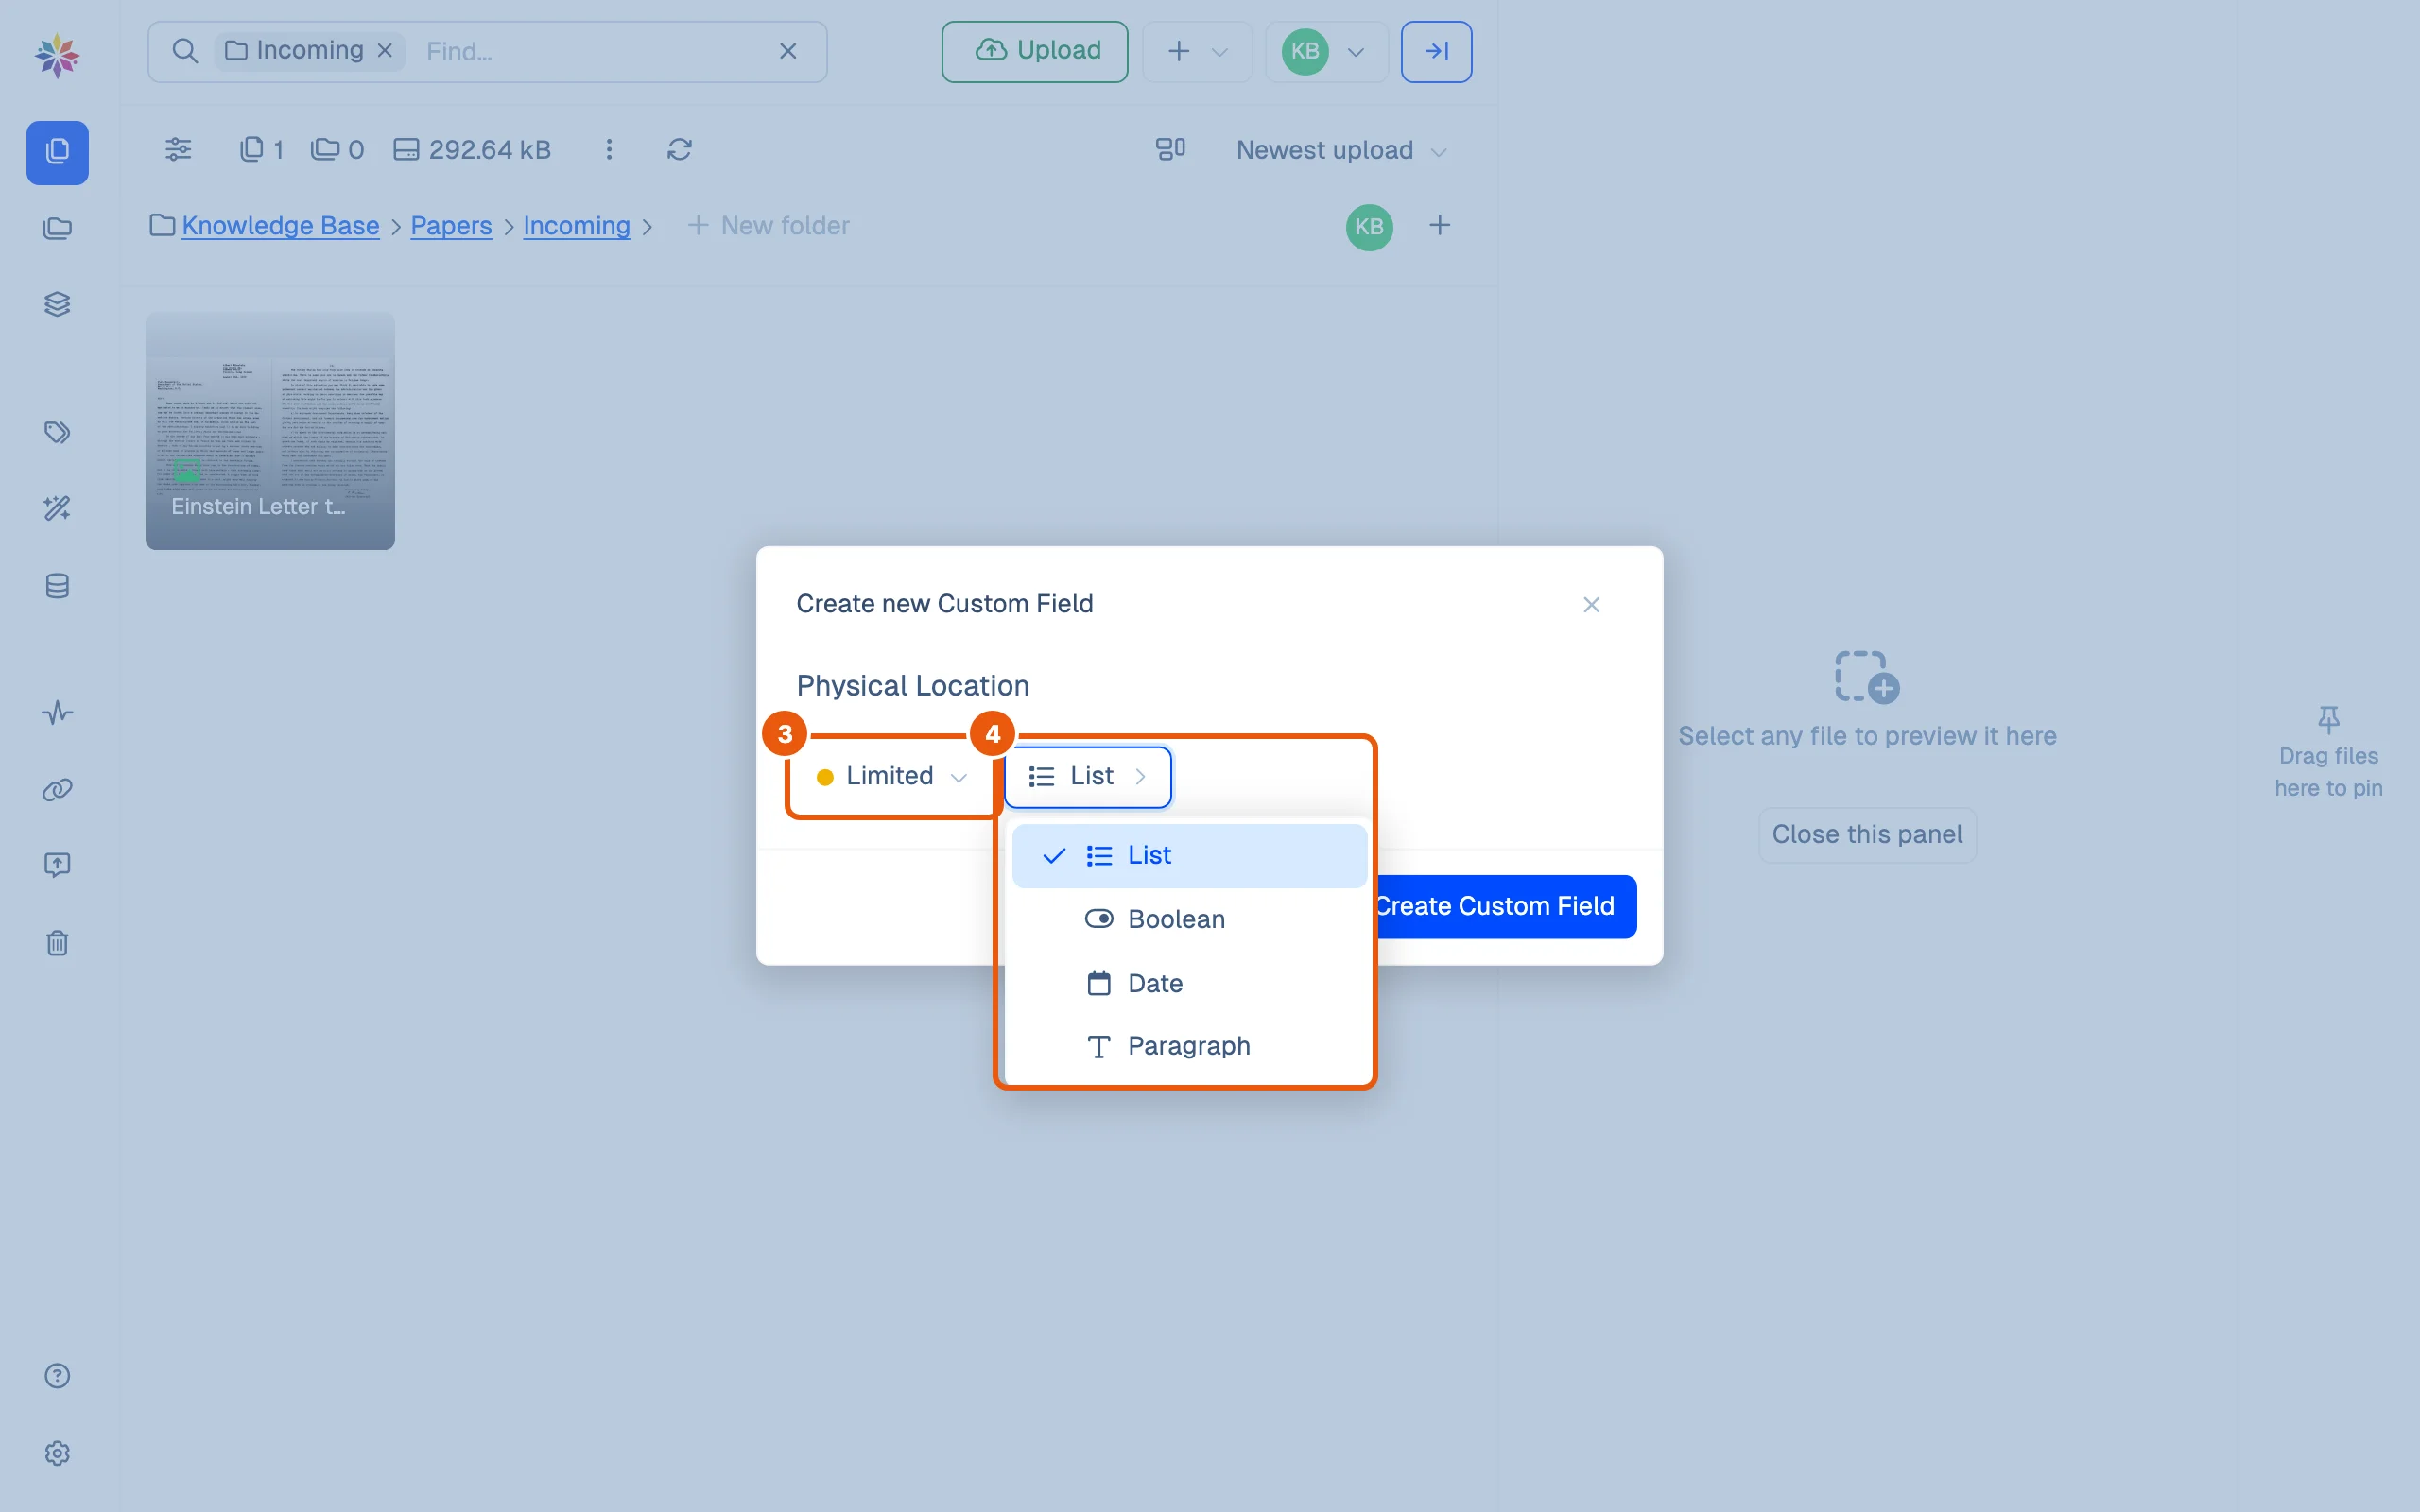The height and width of the screenshot is (1512, 2420).
Task: Open the List field type selector
Action: click(x=1088, y=776)
